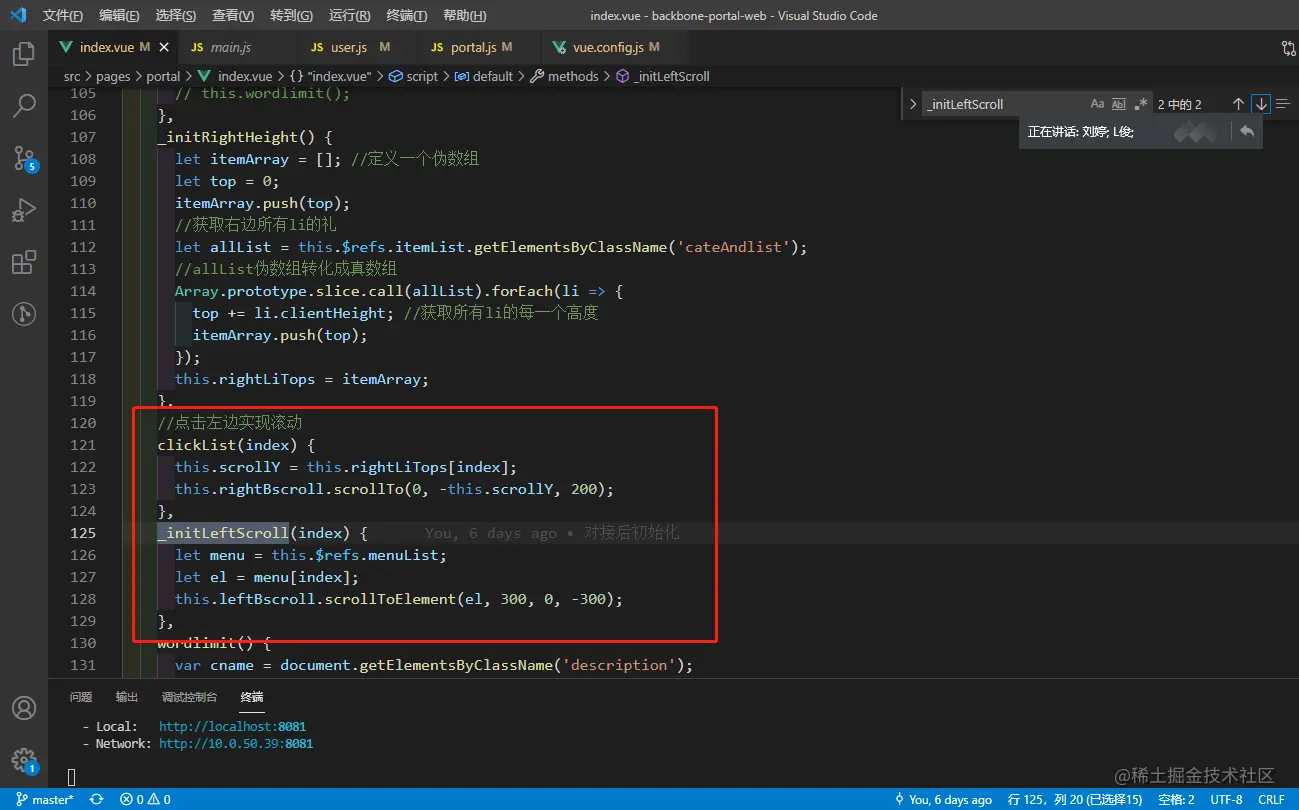Open the index.vue file breadcrumb
The height and width of the screenshot is (810, 1299).
236,76
